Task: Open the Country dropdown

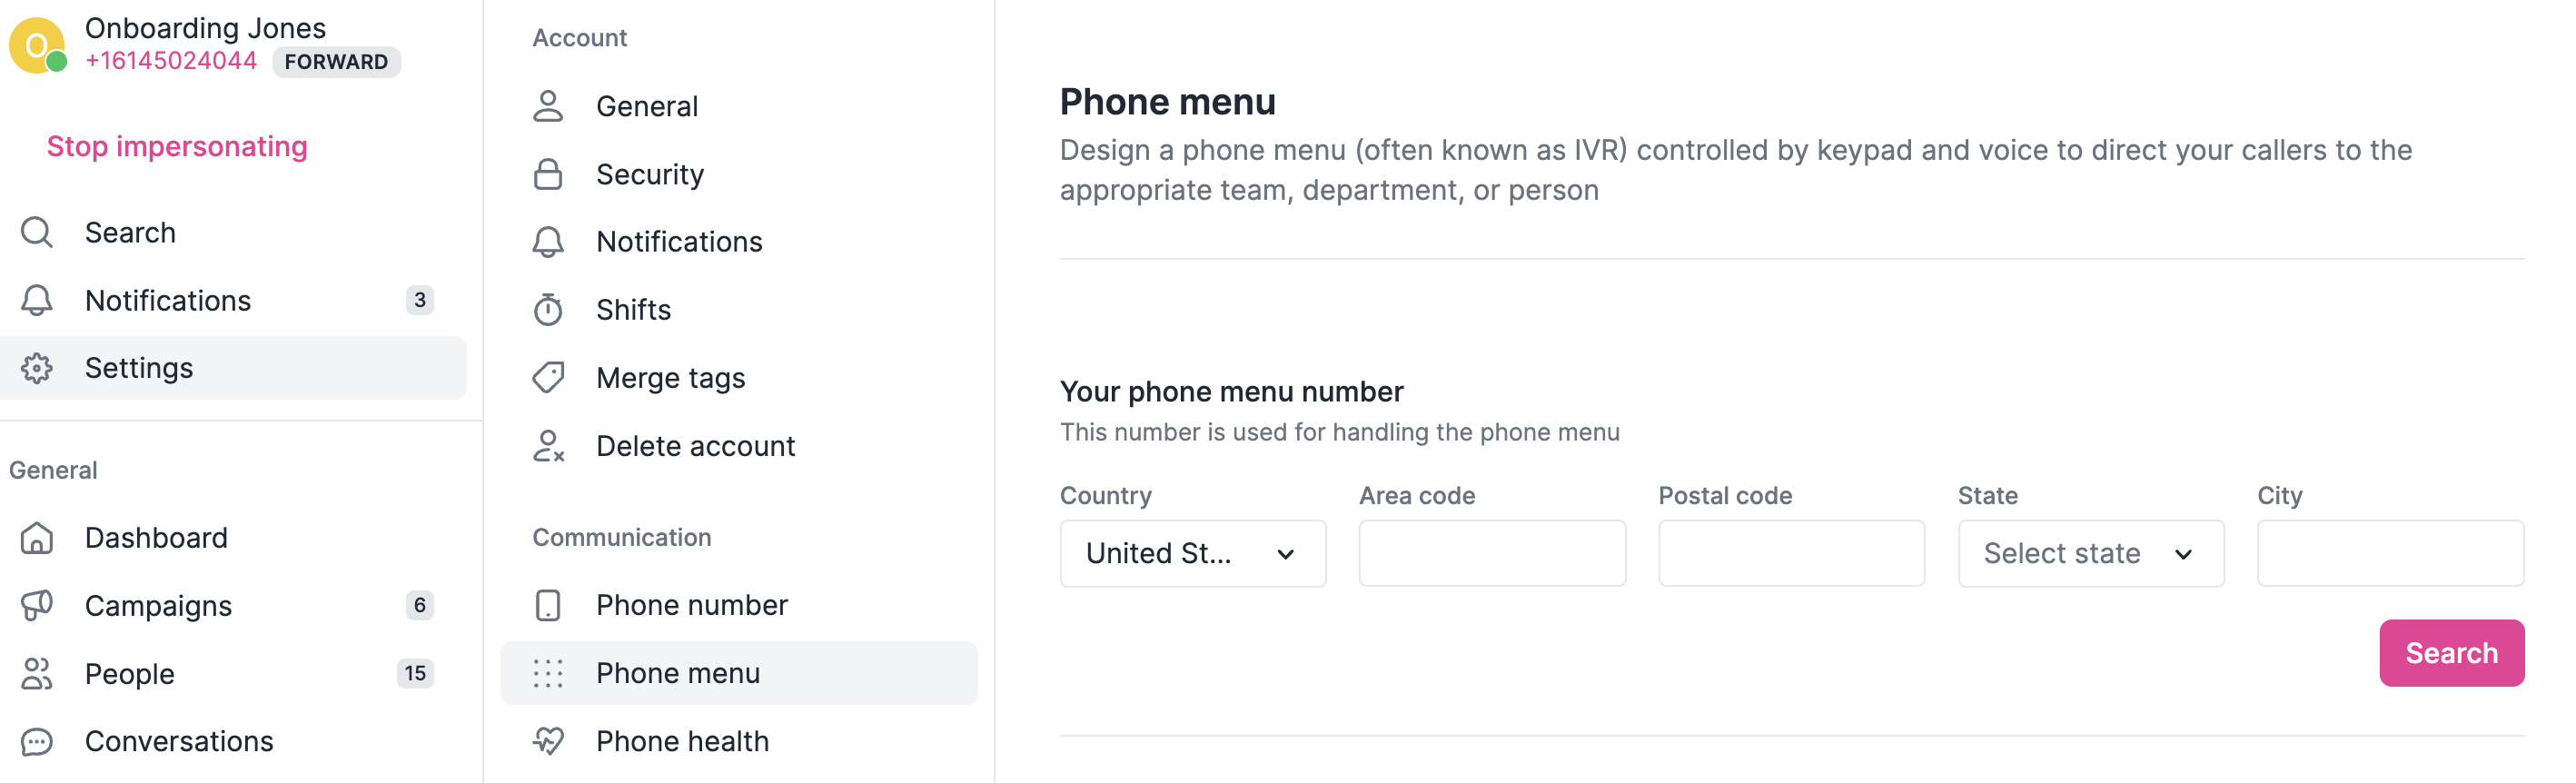Action: pos(1192,553)
